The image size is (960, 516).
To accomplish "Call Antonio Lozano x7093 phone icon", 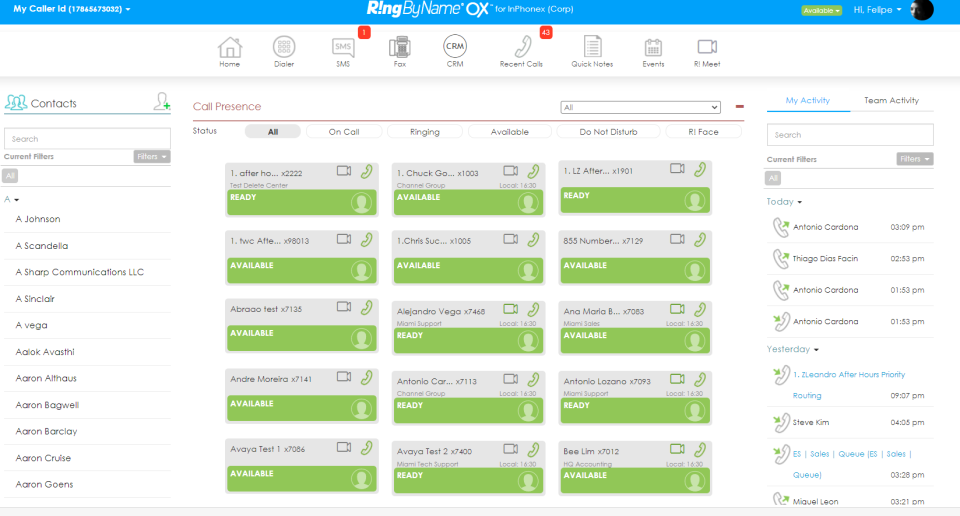I will coord(700,380).
